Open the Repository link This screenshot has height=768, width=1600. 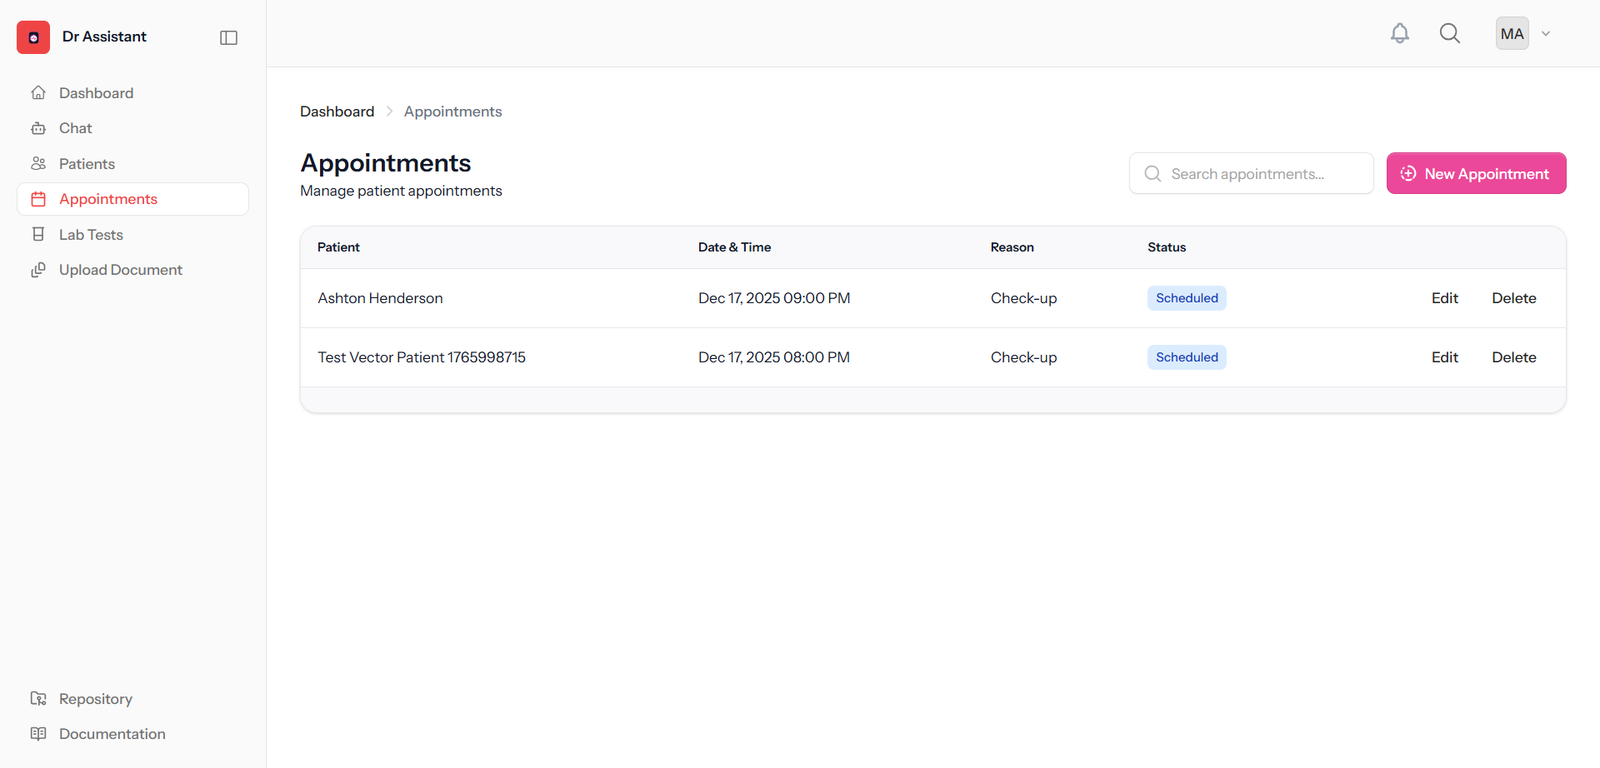pyautogui.click(x=133, y=699)
